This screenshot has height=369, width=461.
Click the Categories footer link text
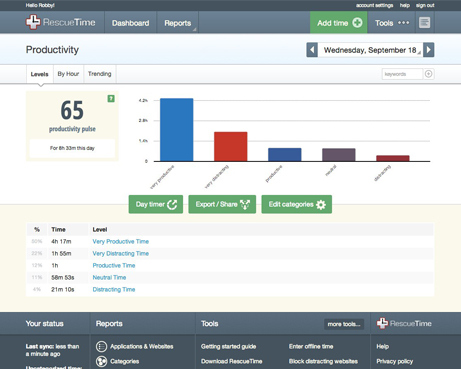pyautogui.click(x=125, y=361)
